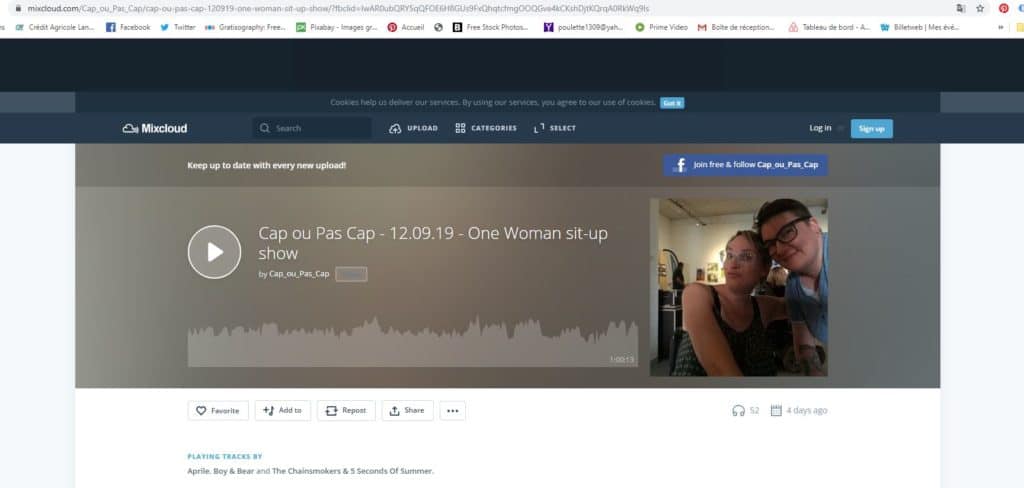Open the Cap_ou_Pas_Cap uploader profile

tap(299, 274)
